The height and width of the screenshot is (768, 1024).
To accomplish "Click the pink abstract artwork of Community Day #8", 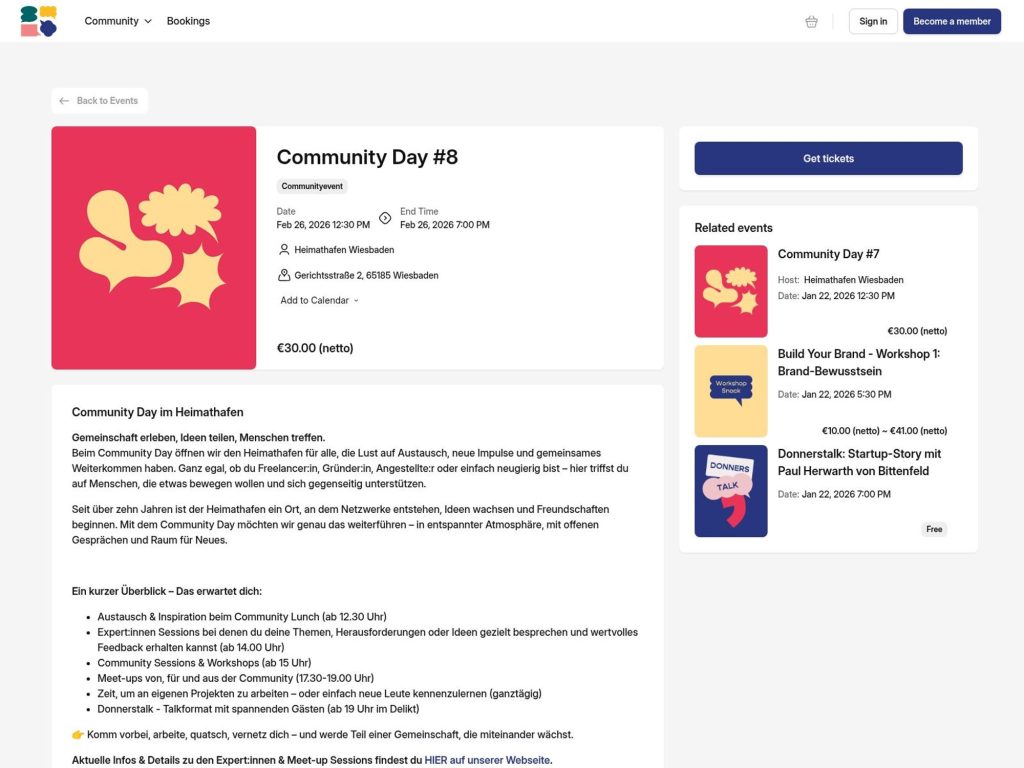I will coord(154,246).
